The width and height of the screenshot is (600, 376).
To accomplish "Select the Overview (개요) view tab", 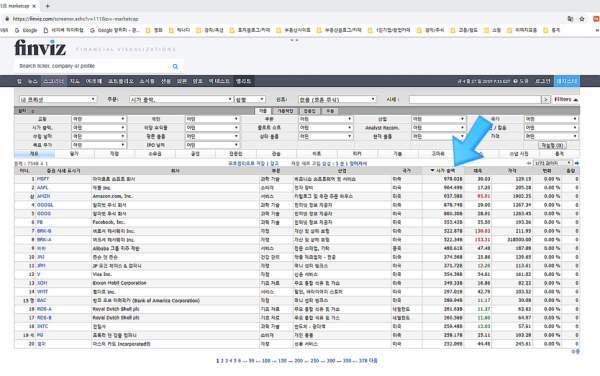I will click(34, 154).
